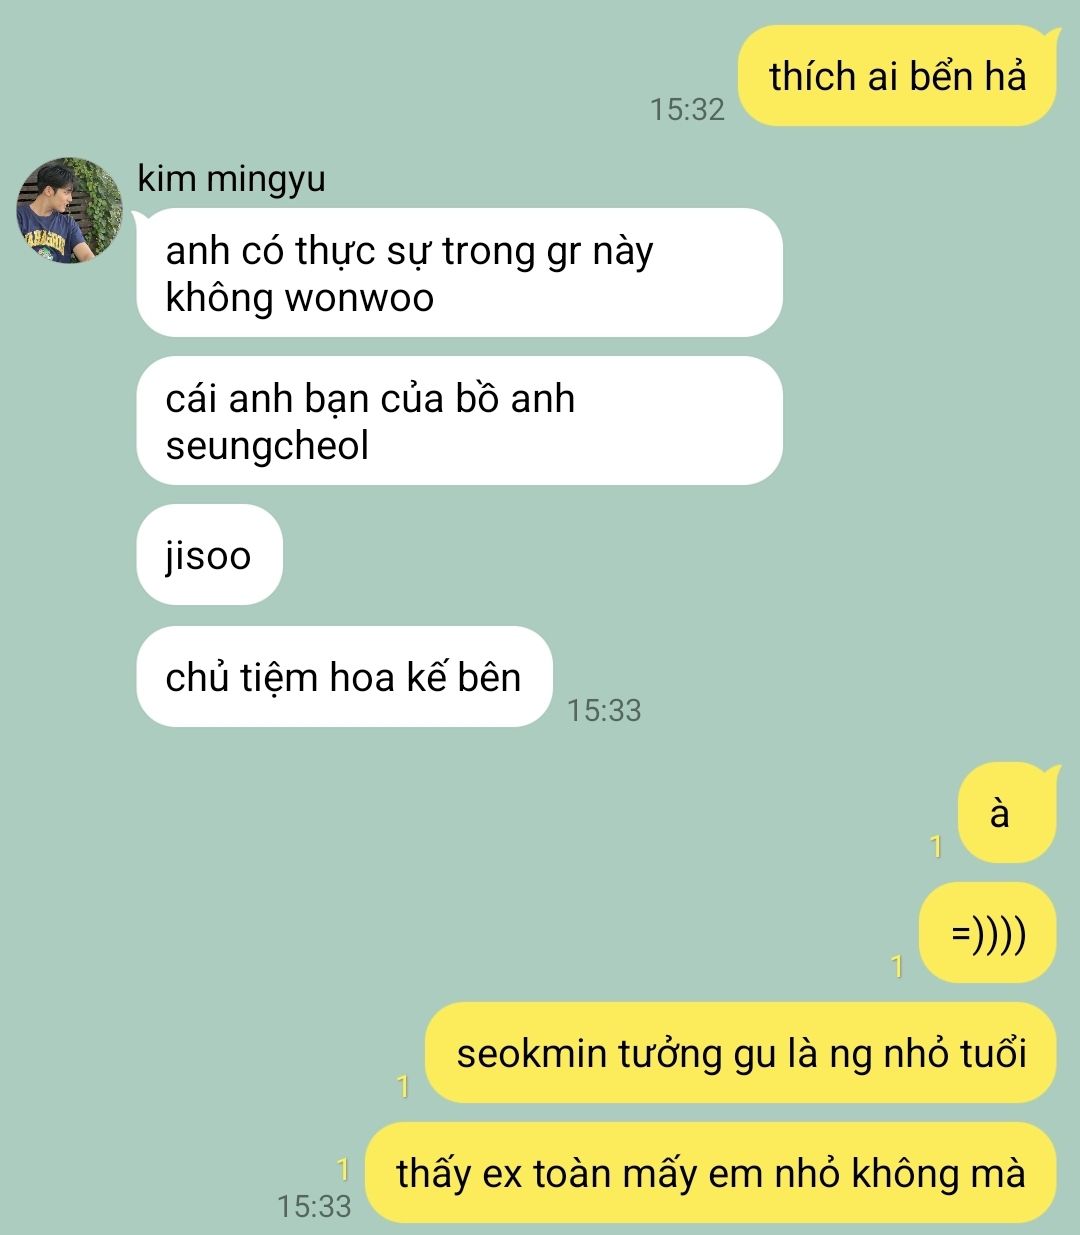Viewport: 1080px width, 1235px height.
Task: Tap the 'thấy ex toàn mấy em nhỏ không mà' message
Action: [711, 1172]
